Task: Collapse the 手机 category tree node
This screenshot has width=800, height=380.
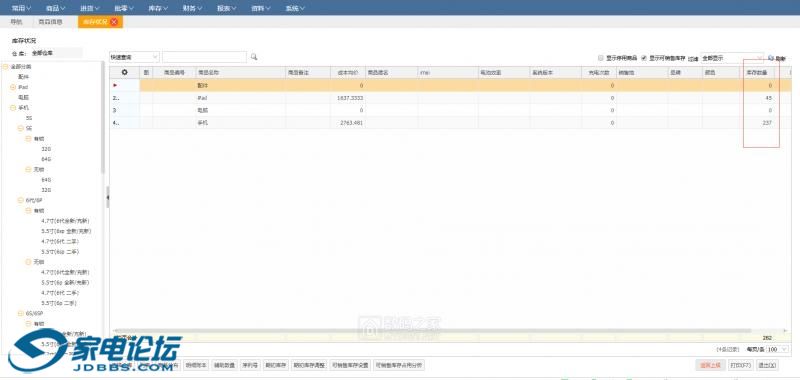Action: 13,108
